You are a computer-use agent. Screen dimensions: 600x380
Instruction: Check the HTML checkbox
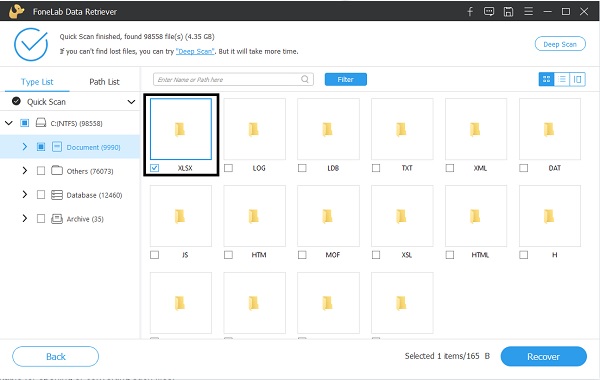tap(450, 255)
